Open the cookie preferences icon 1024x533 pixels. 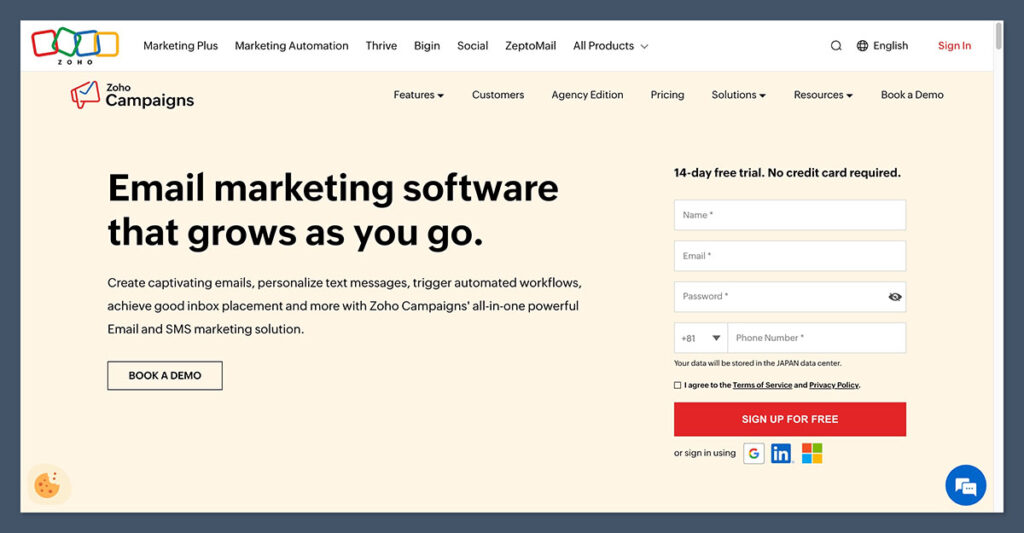tap(47, 485)
